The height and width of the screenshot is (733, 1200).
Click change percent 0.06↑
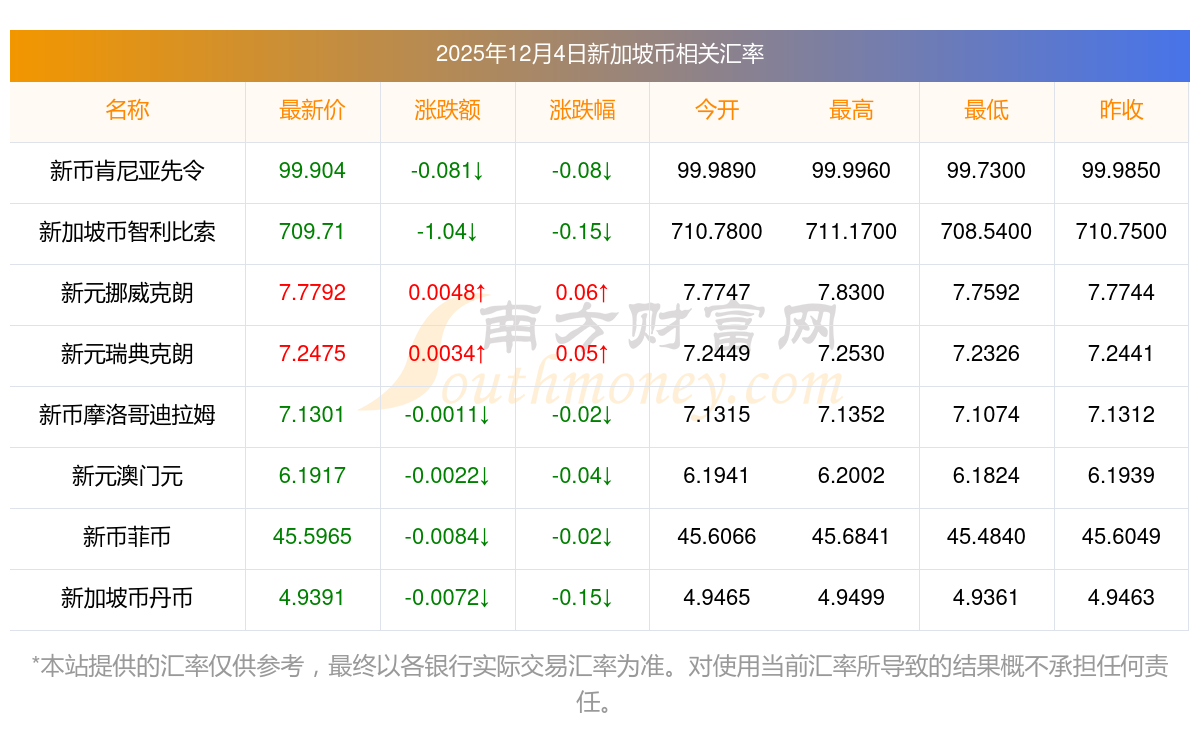point(582,293)
